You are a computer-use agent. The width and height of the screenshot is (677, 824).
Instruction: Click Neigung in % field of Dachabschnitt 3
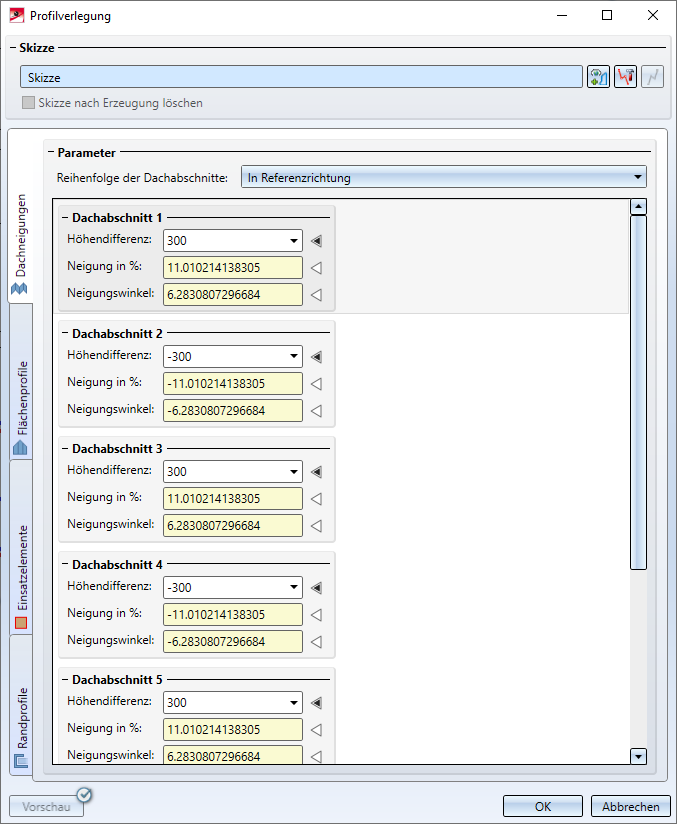(x=233, y=499)
